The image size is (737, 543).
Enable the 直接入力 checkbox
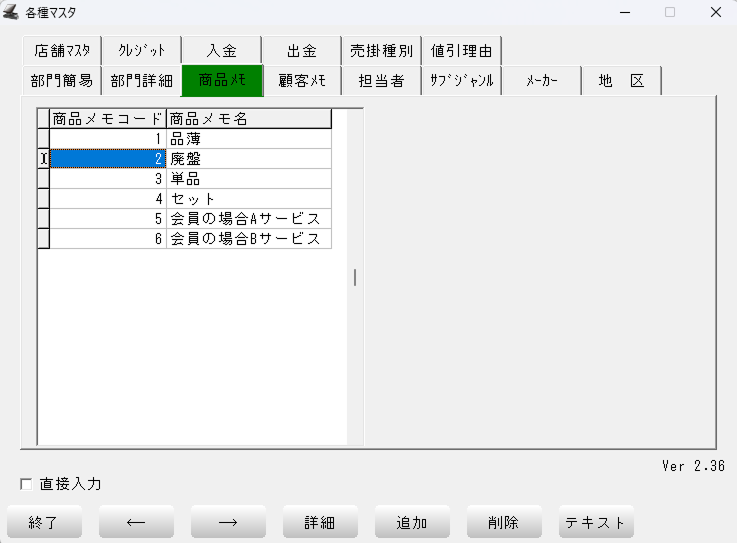[x=27, y=485]
